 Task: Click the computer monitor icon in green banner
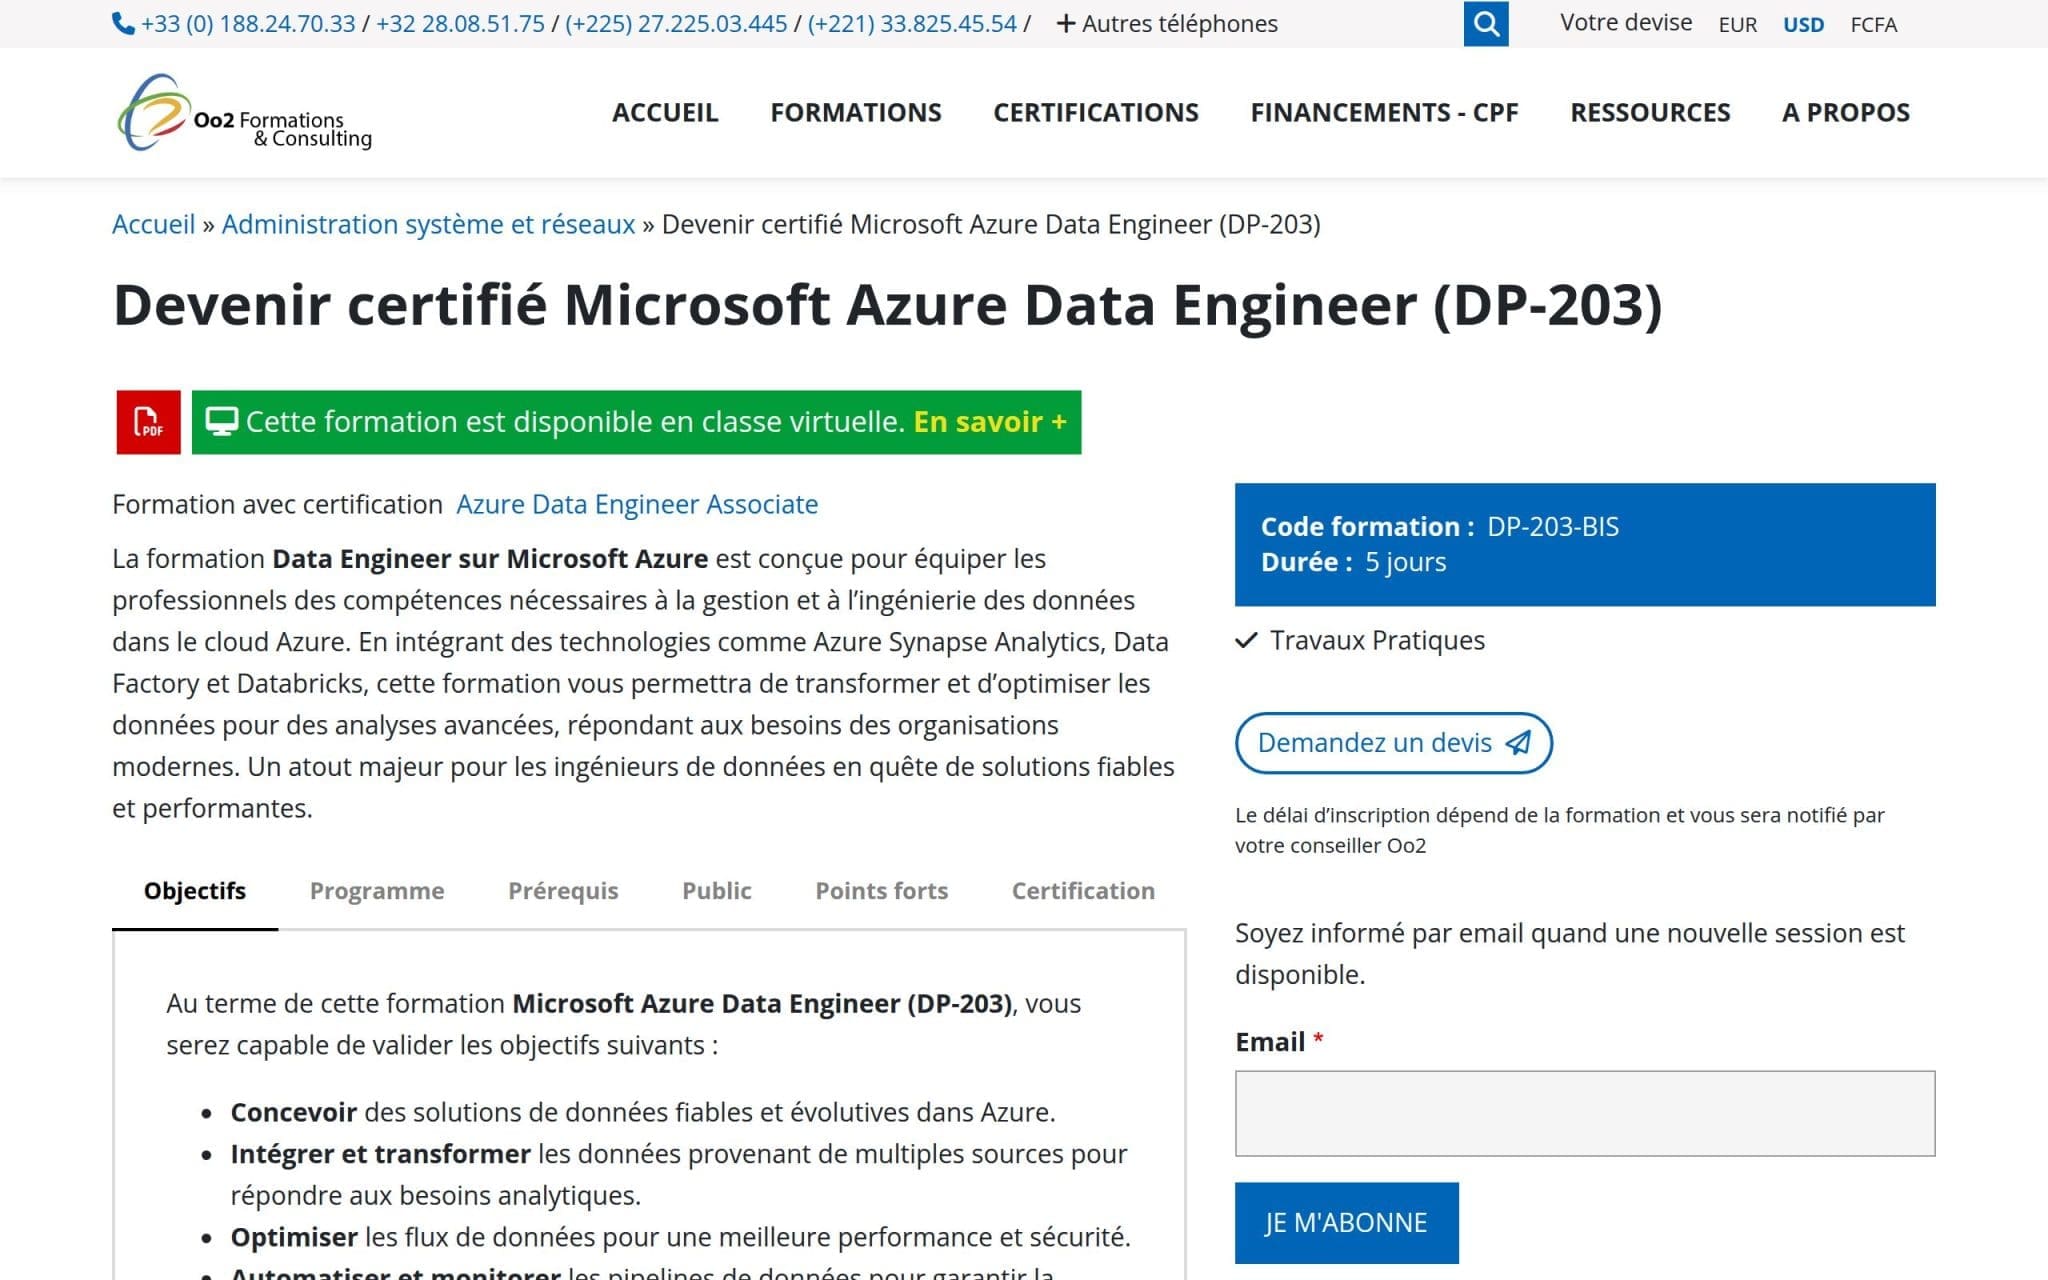tap(221, 422)
